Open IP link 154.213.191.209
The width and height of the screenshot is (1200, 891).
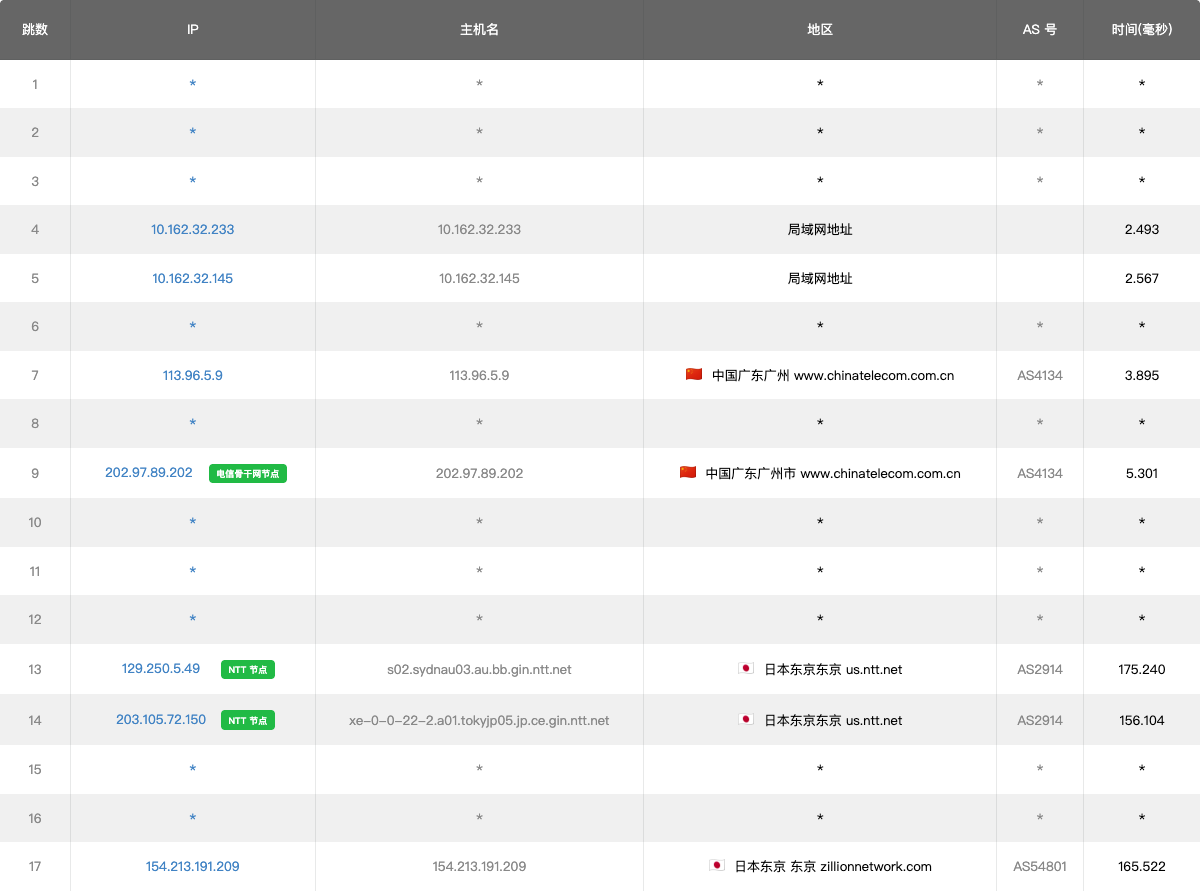193,866
